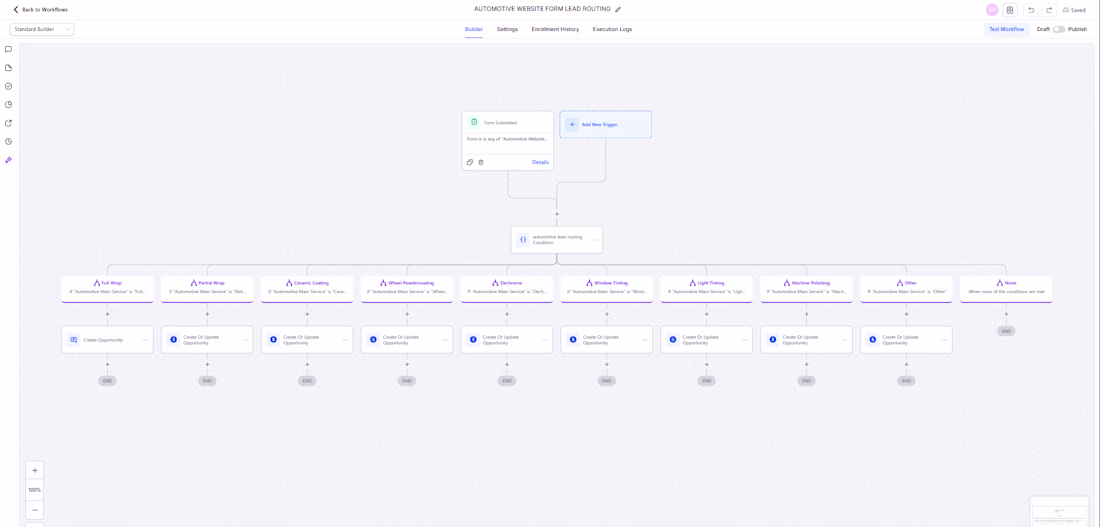Image resolution: width=1100 pixels, height=527 pixels.
Task: Open the workflow notes clipboard icon
Action: (1010, 10)
